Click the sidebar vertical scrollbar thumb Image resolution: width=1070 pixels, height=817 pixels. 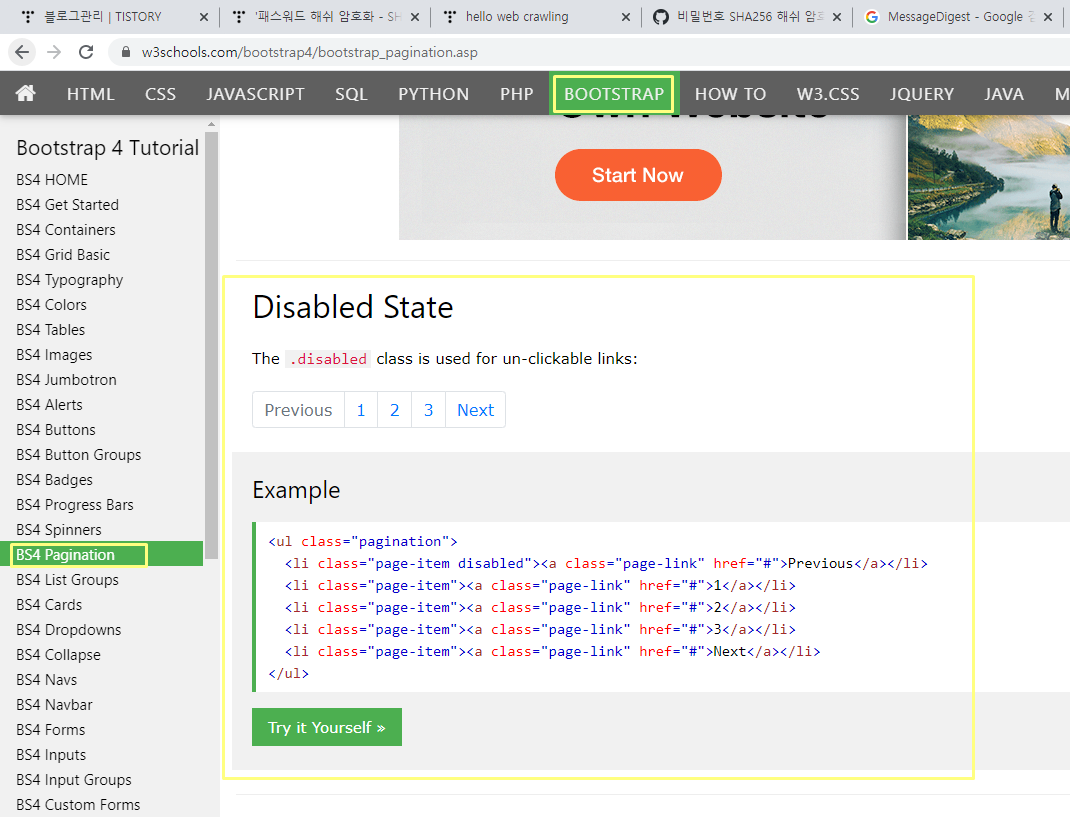(212, 345)
